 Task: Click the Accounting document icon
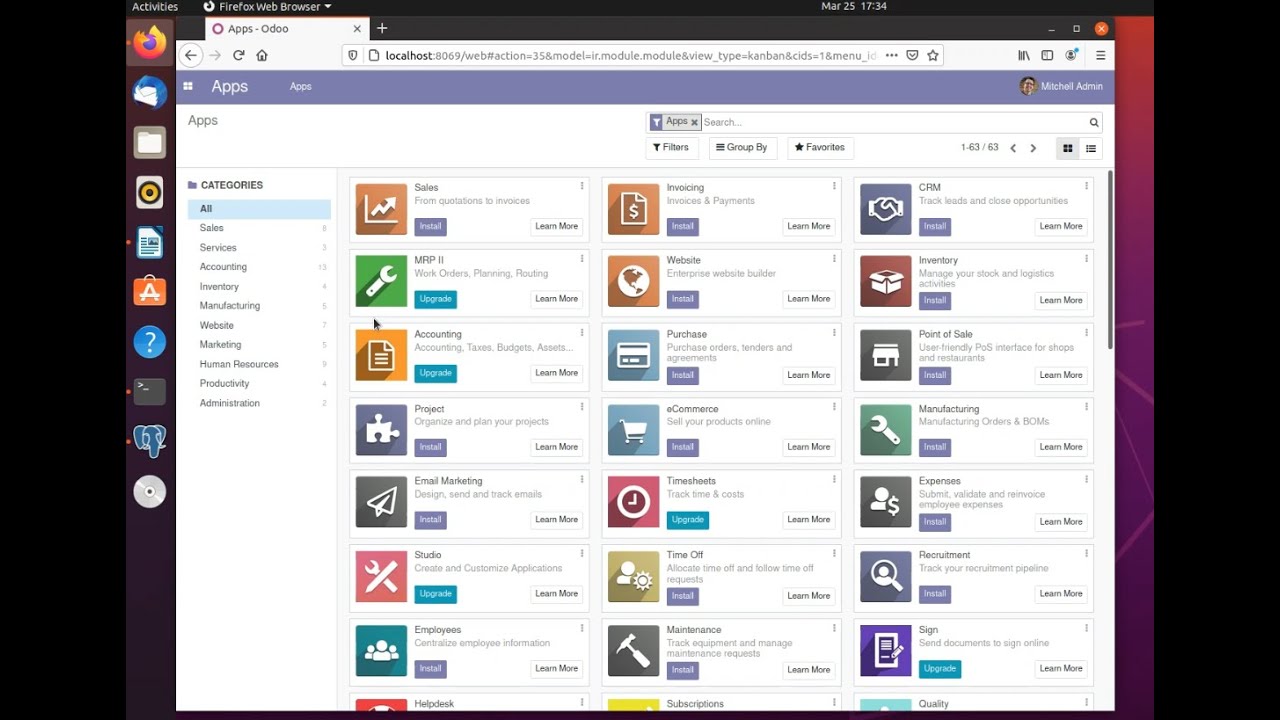(381, 355)
